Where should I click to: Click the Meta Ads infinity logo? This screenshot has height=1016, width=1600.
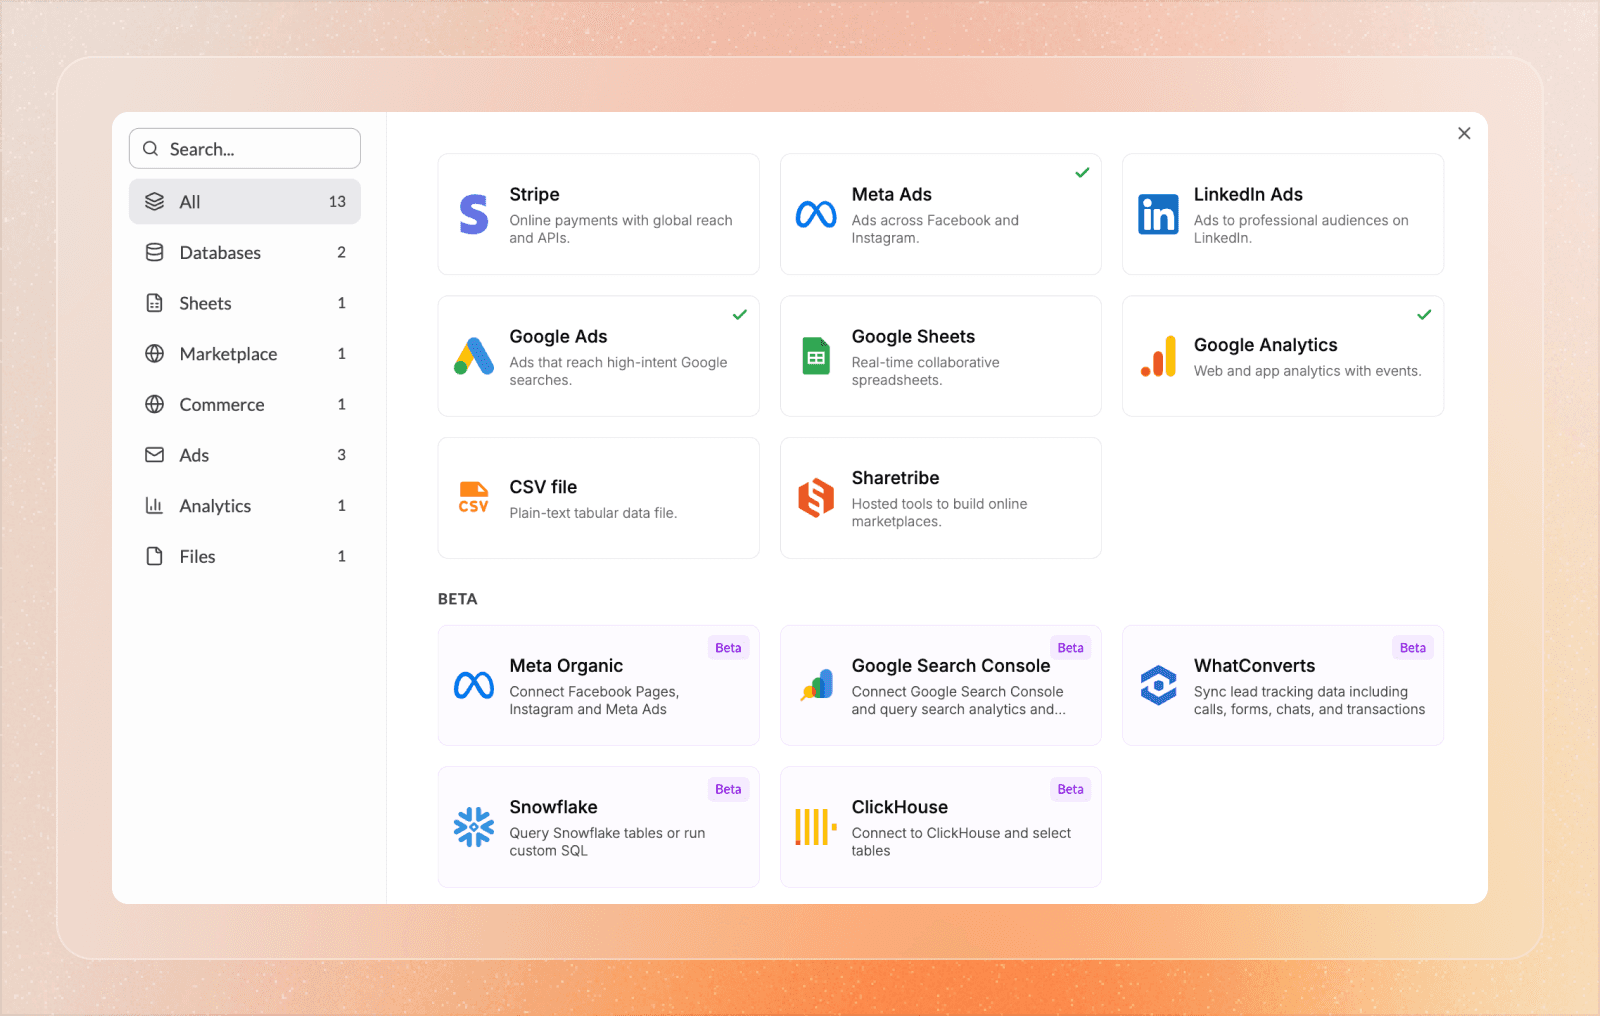816,214
